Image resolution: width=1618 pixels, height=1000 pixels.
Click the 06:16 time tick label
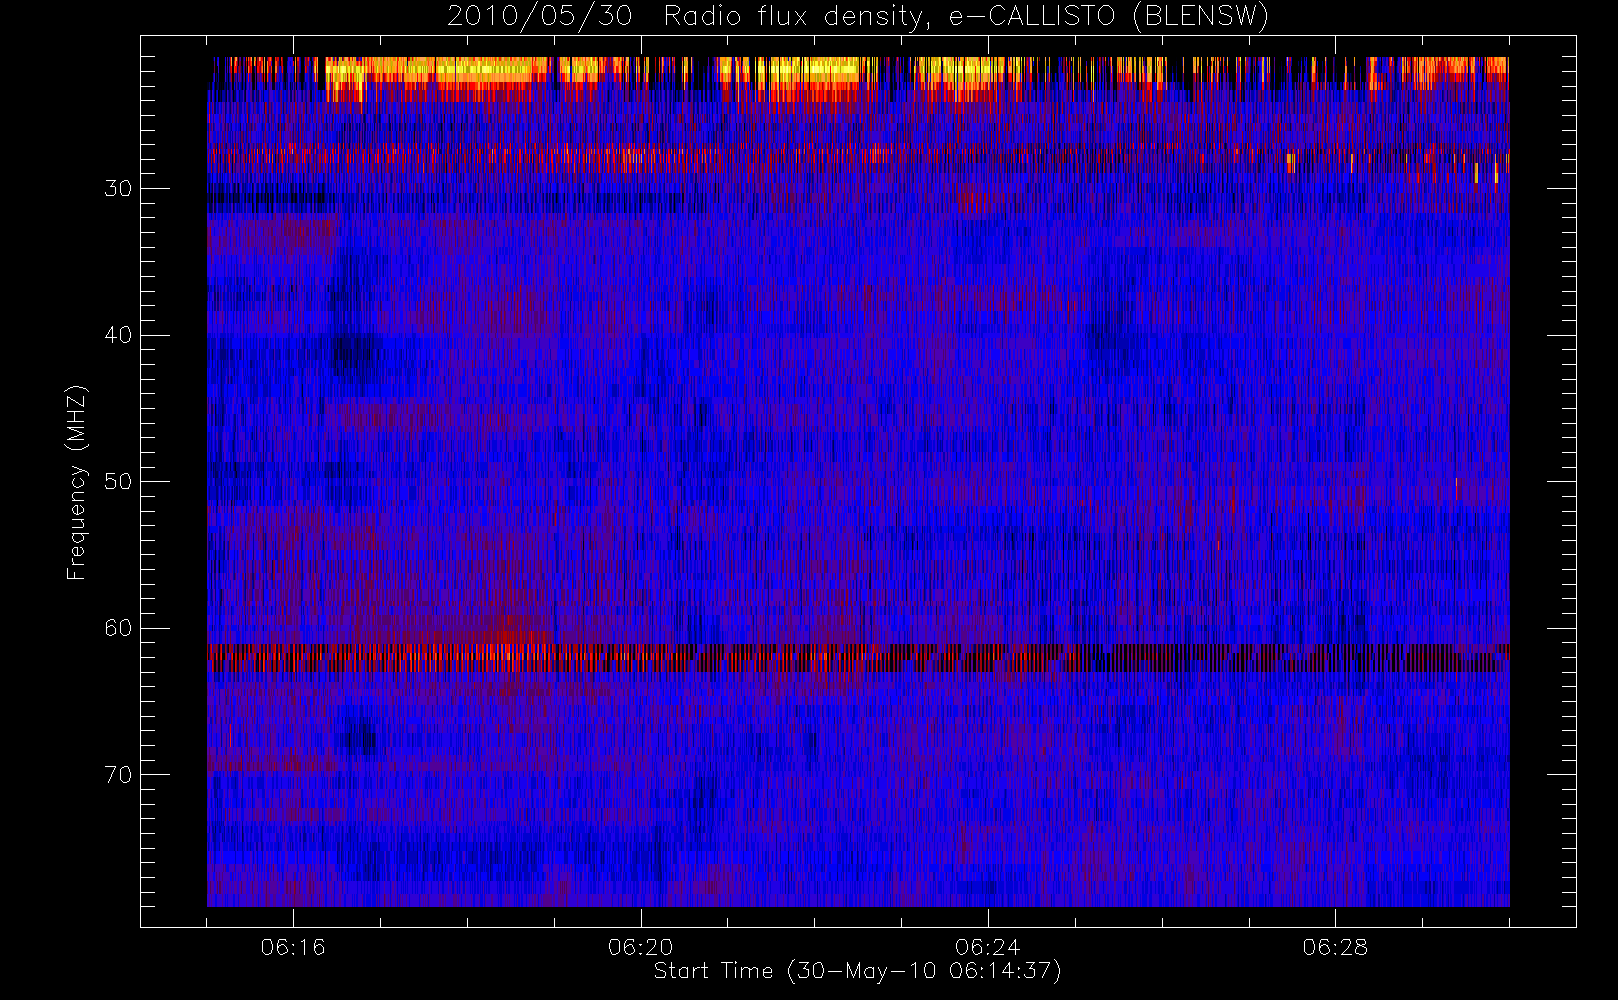[293, 947]
